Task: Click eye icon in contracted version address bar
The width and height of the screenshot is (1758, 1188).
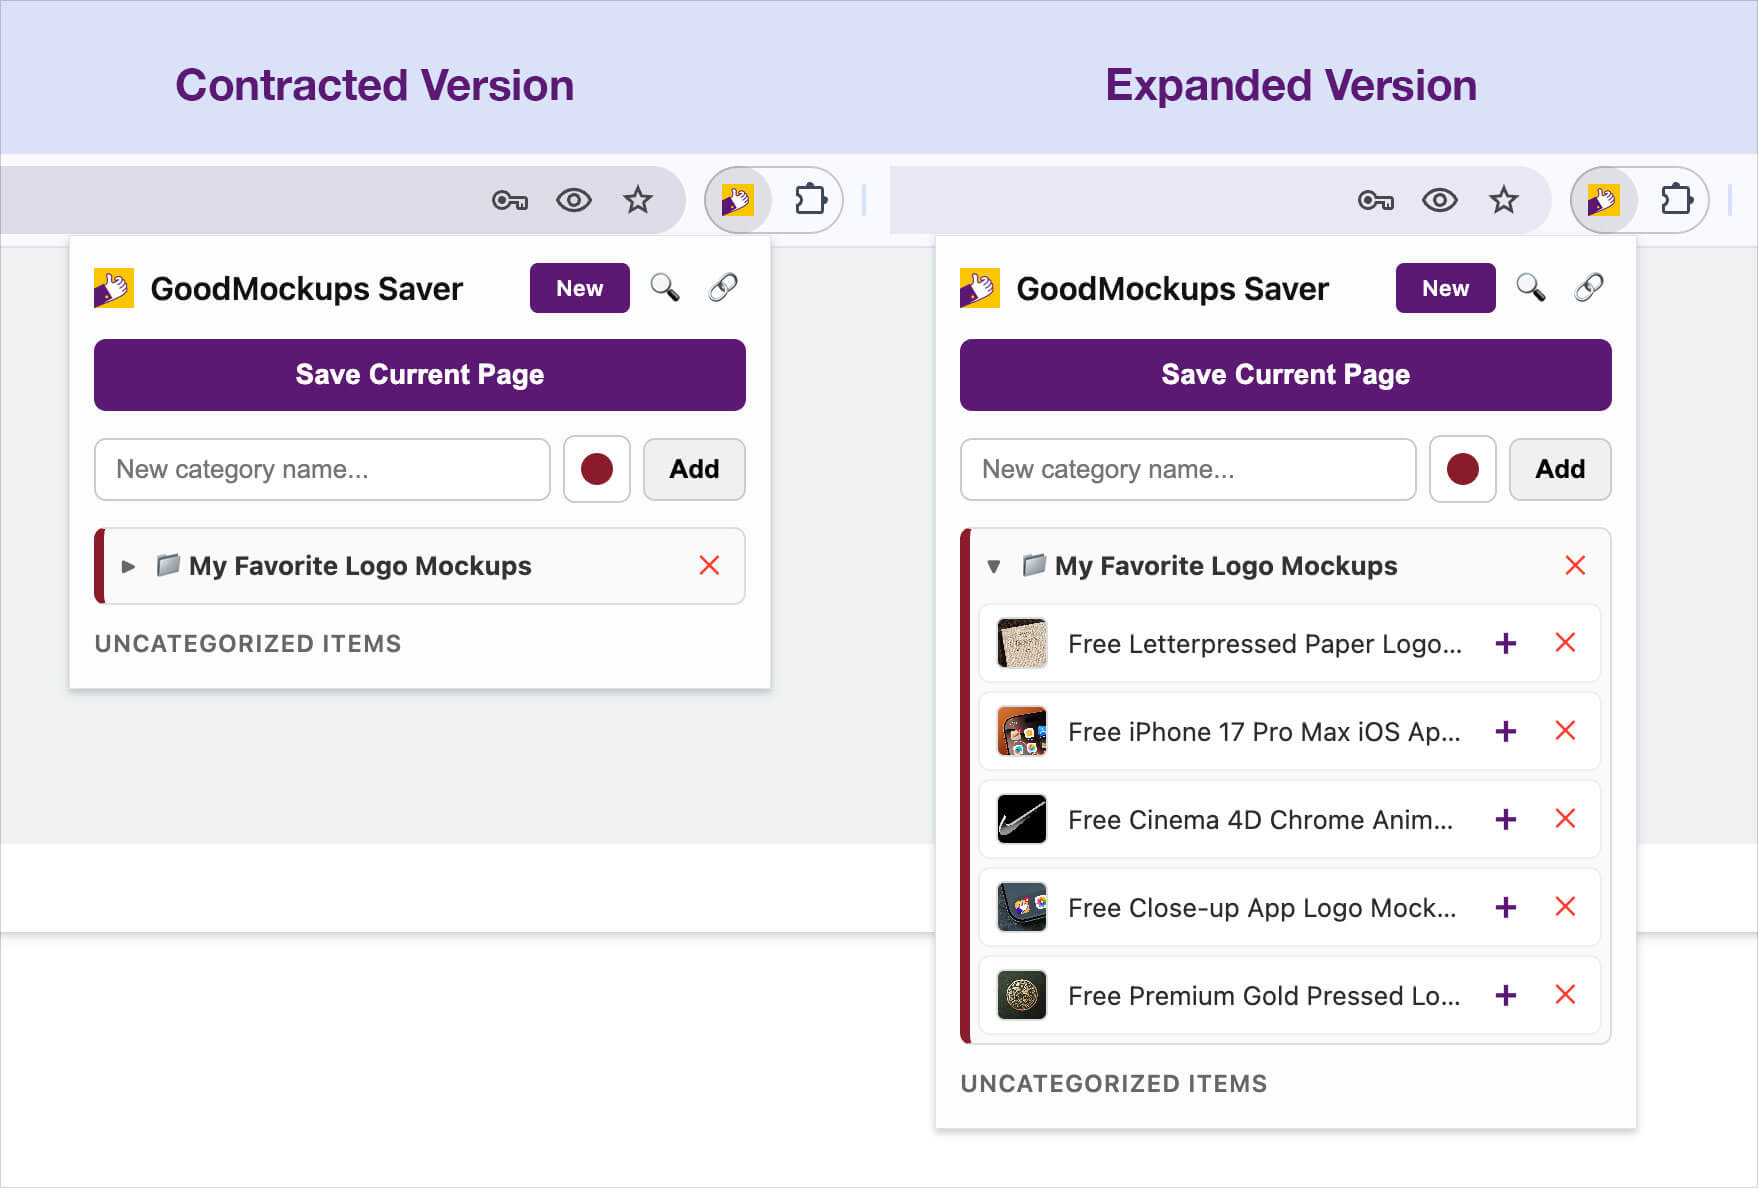Action: (x=574, y=201)
